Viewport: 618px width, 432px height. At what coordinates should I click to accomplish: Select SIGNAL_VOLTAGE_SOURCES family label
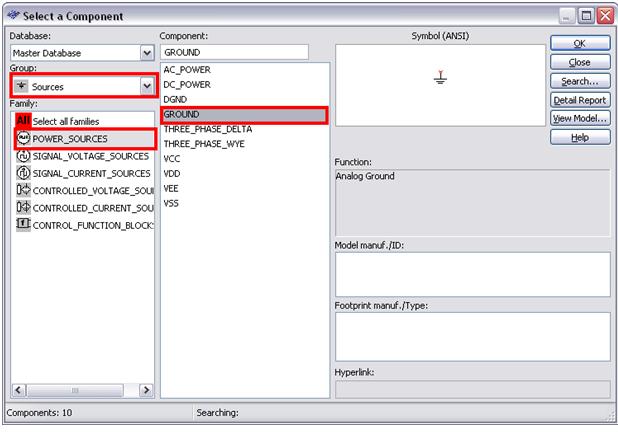tap(91, 156)
